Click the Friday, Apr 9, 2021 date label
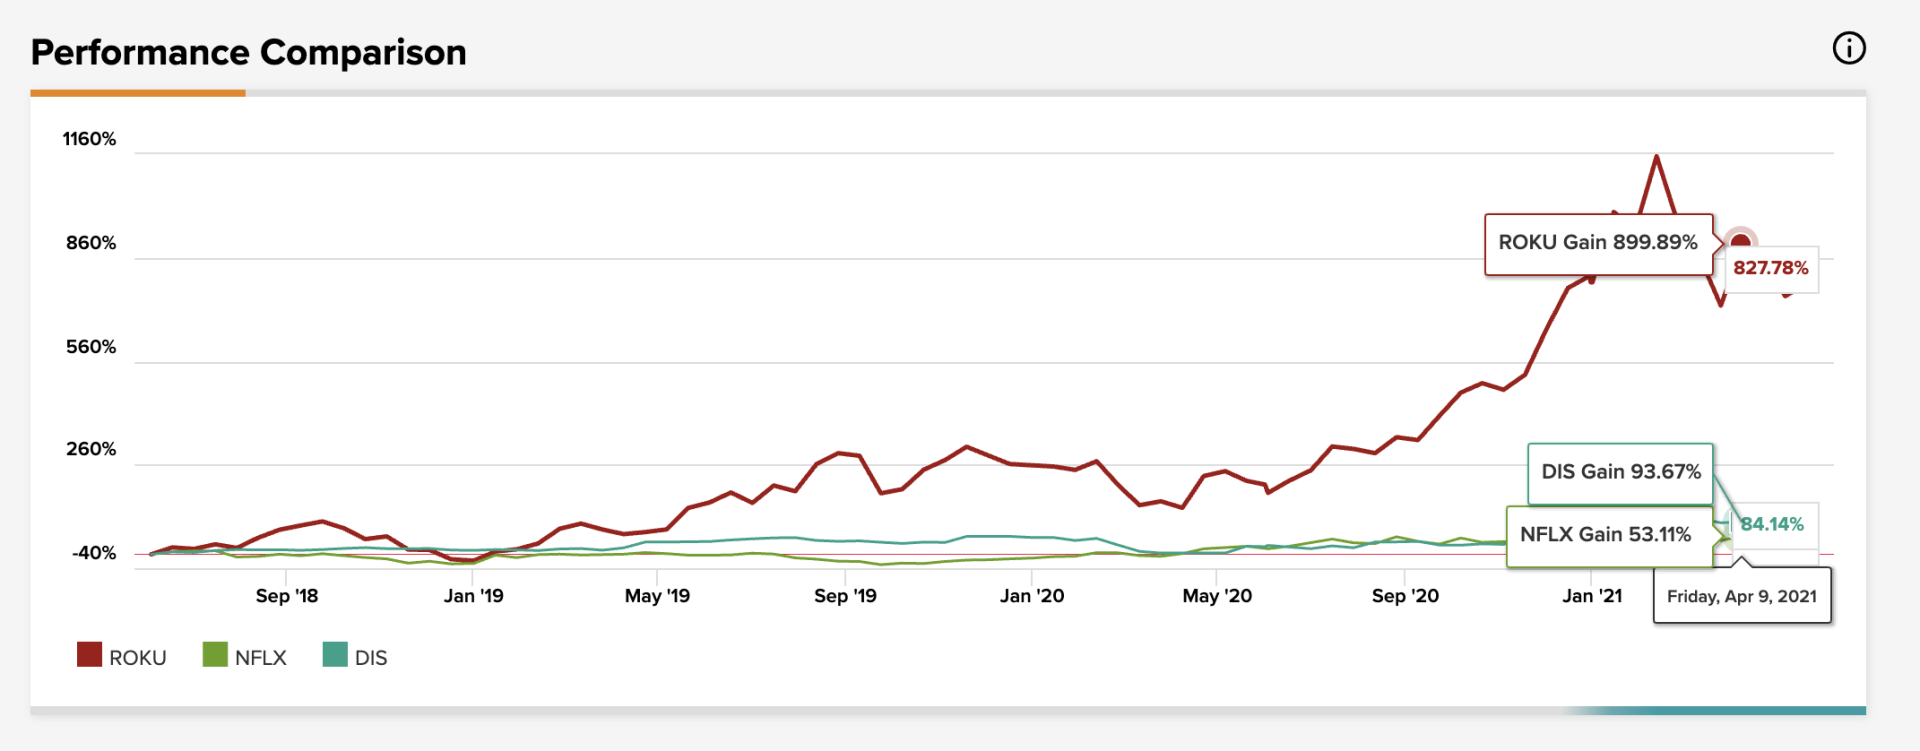The width and height of the screenshot is (1920, 751). [1741, 596]
